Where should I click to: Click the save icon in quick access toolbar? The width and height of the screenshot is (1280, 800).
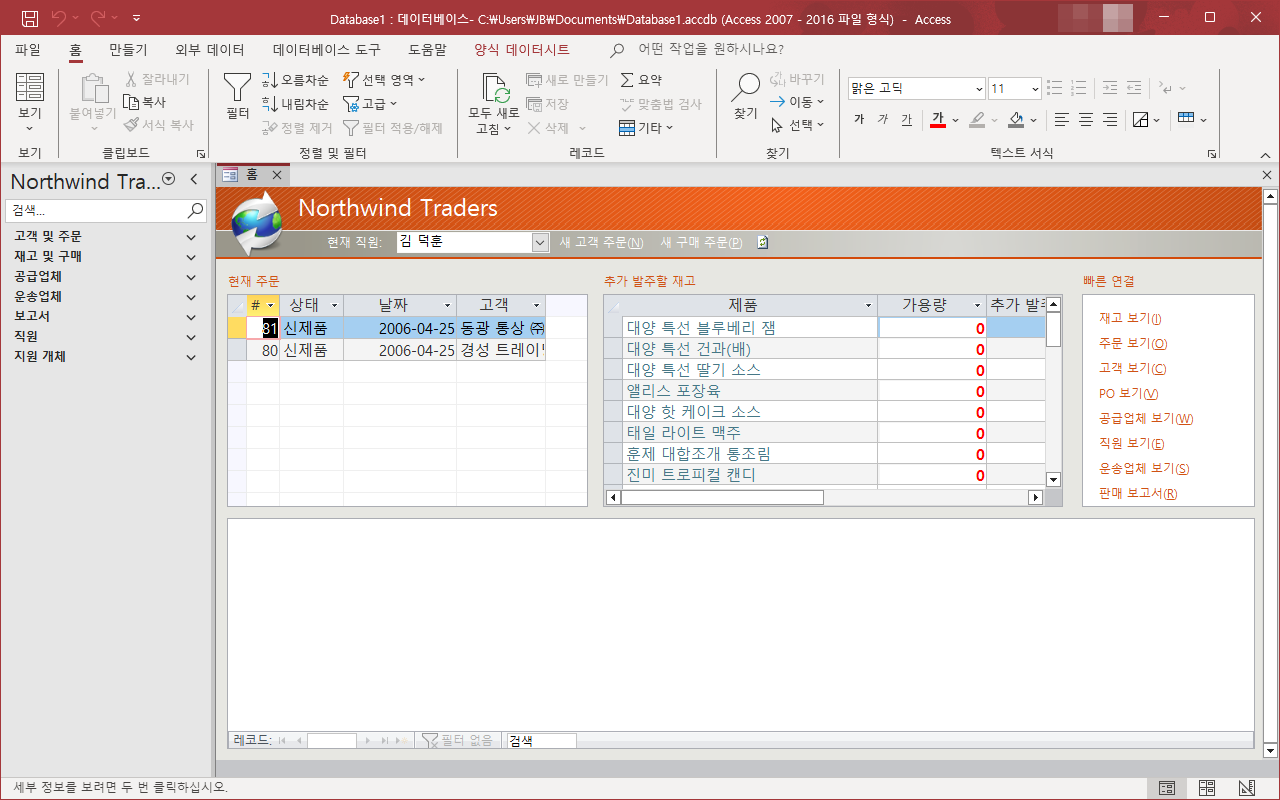point(30,18)
